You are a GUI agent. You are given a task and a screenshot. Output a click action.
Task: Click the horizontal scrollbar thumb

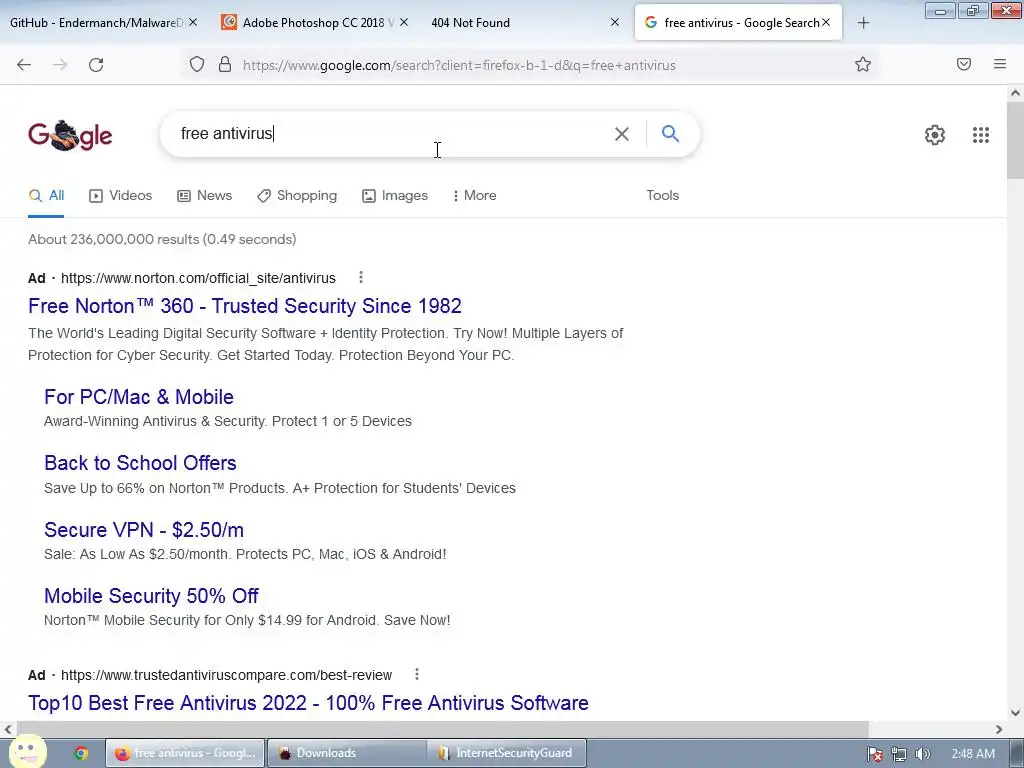click(x=443, y=729)
